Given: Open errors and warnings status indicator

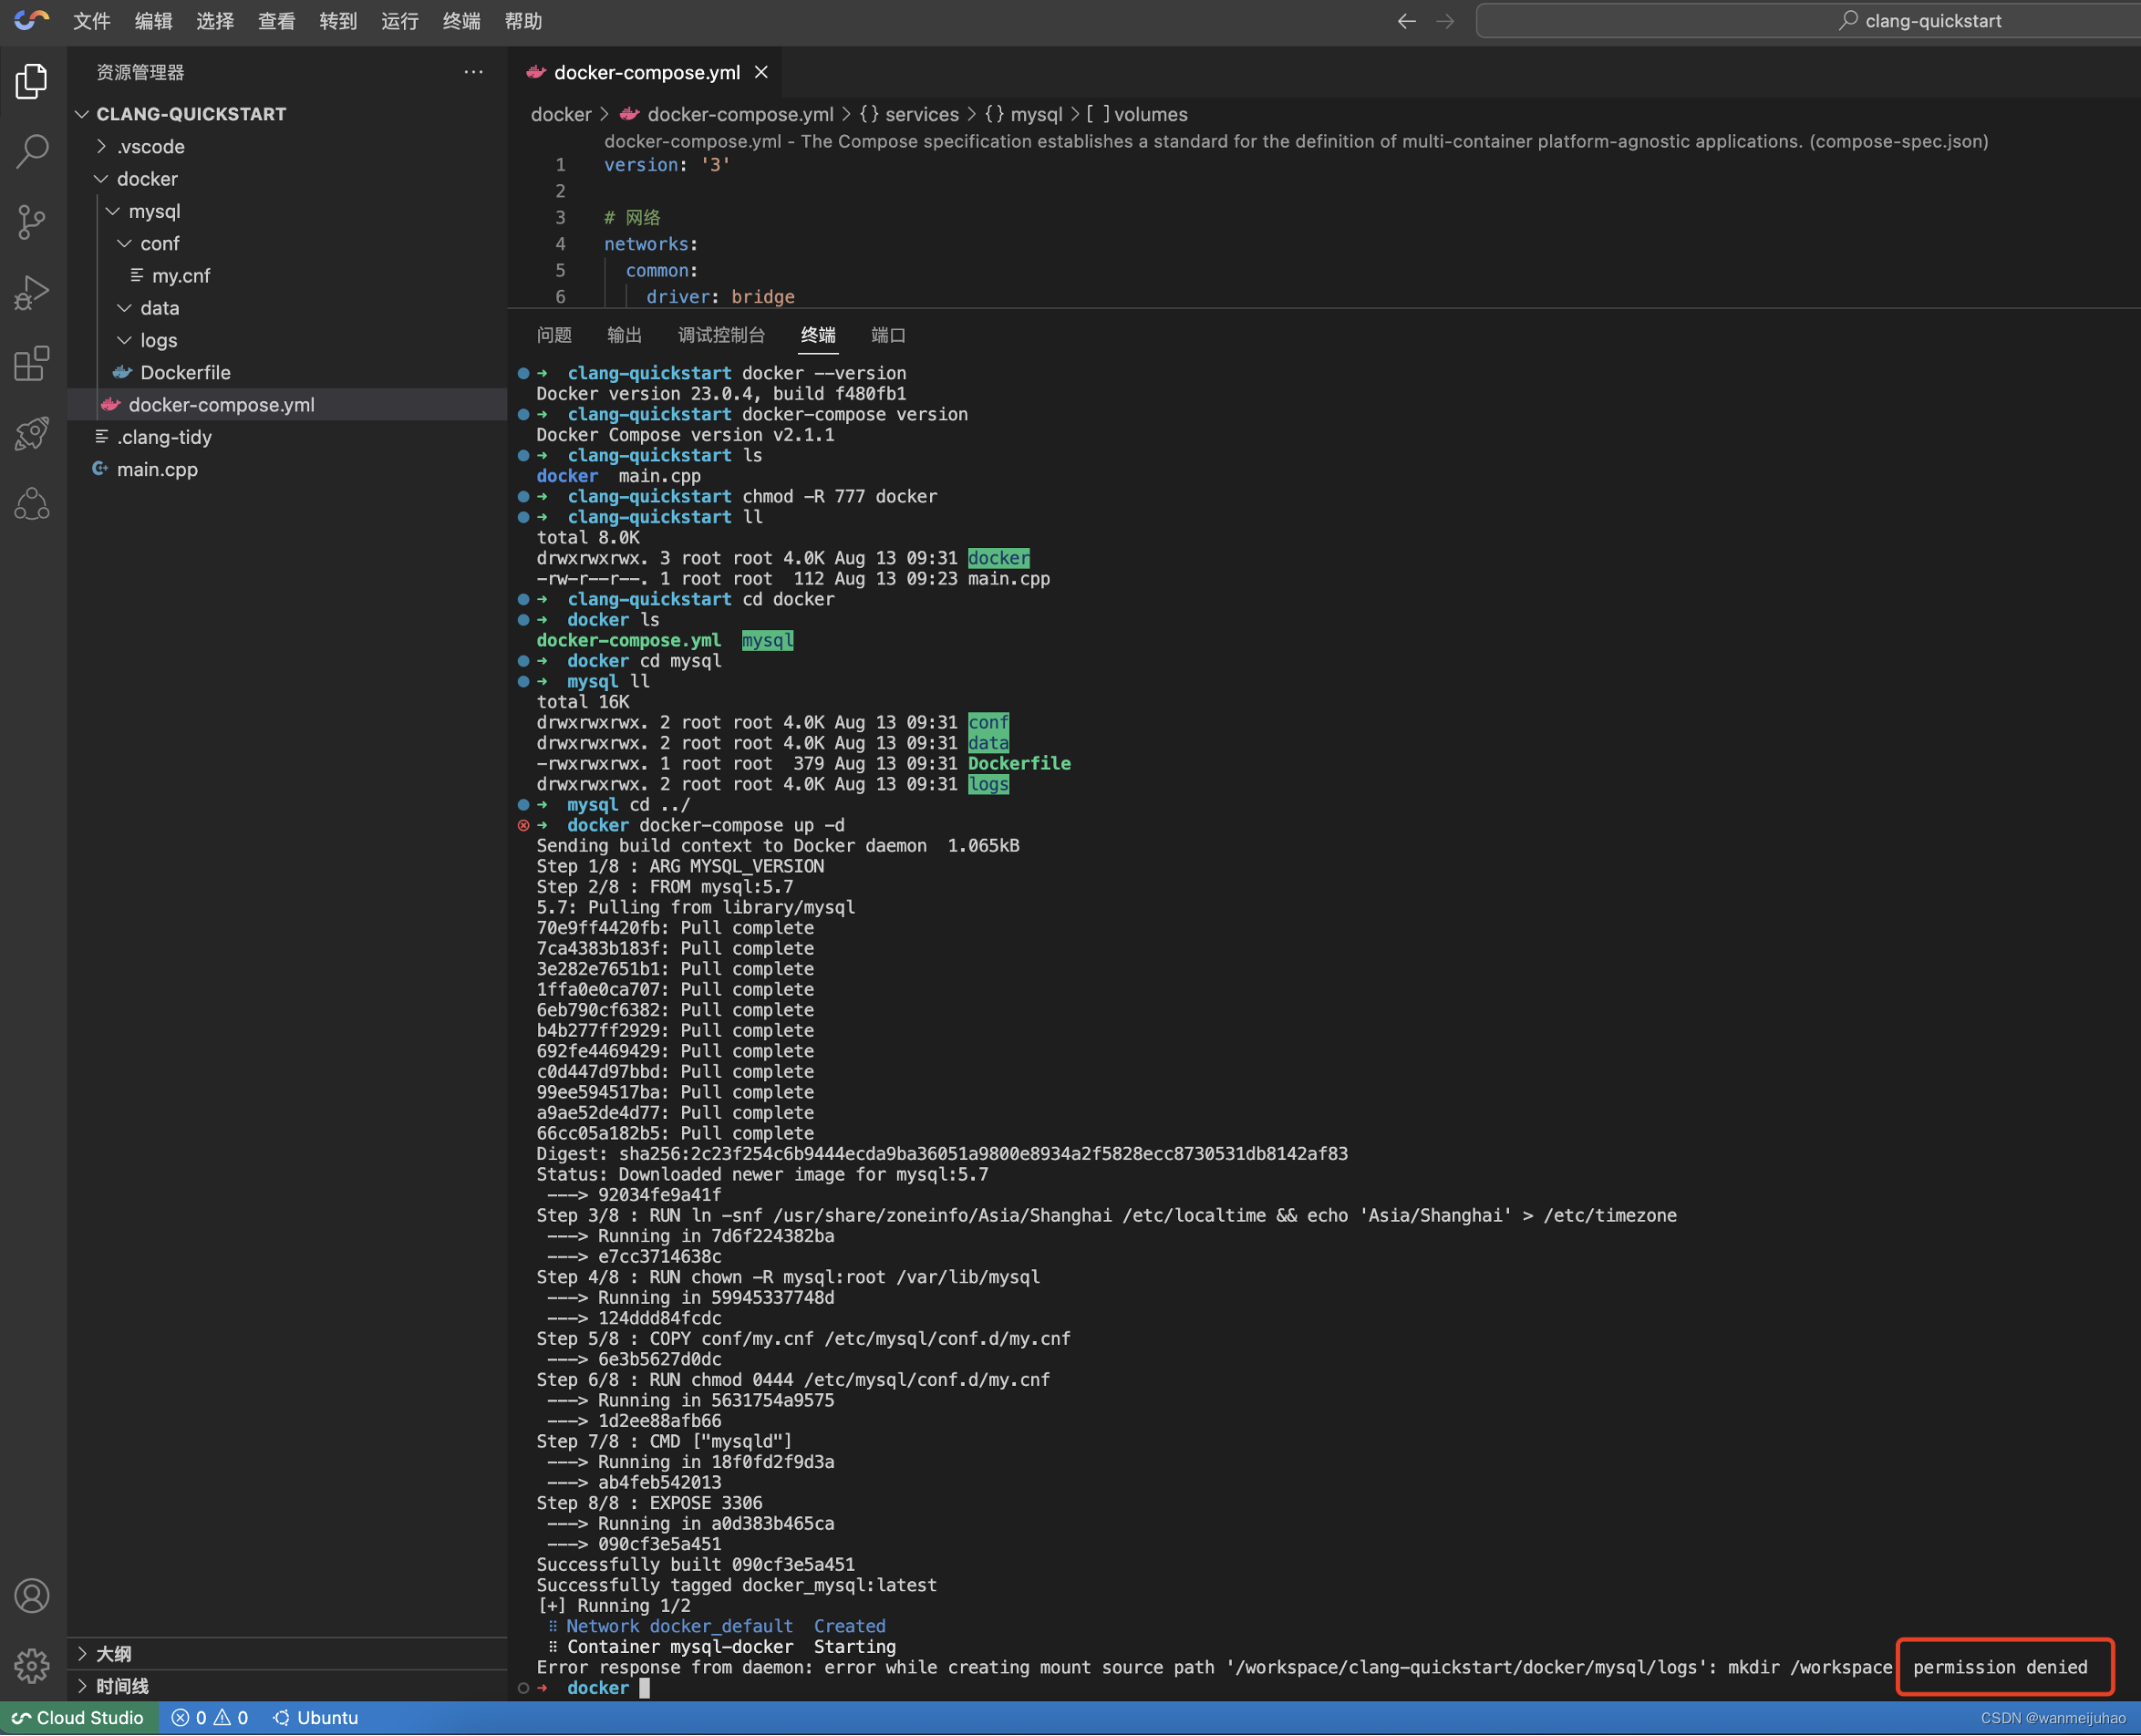Looking at the screenshot, I should 209,1718.
